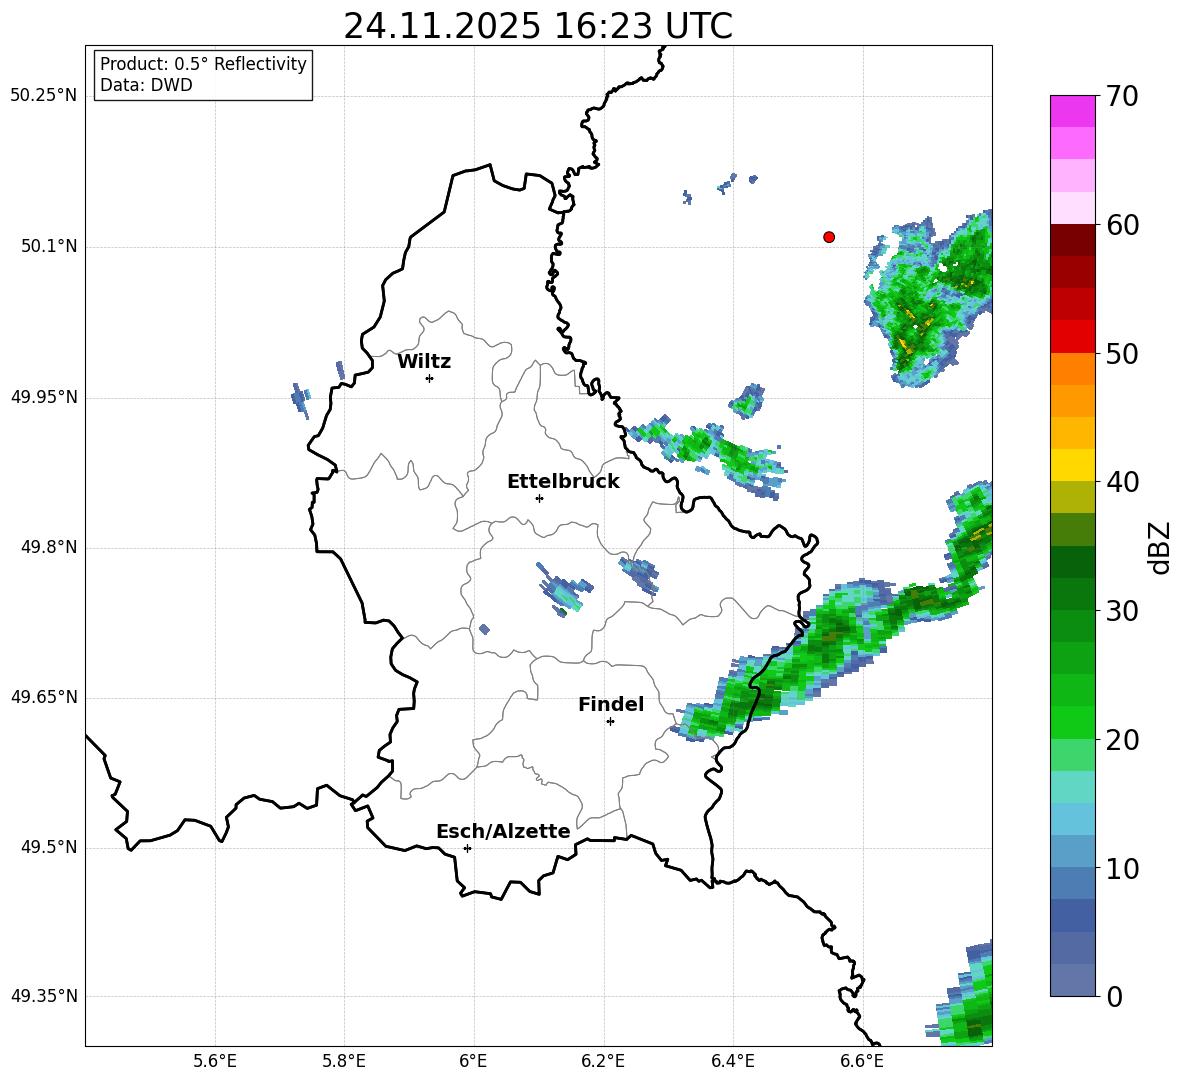The width and height of the screenshot is (1184, 1081).
Task: Click the Ettelbruck location cross marker
Action: pyautogui.click(x=539, y=498)
